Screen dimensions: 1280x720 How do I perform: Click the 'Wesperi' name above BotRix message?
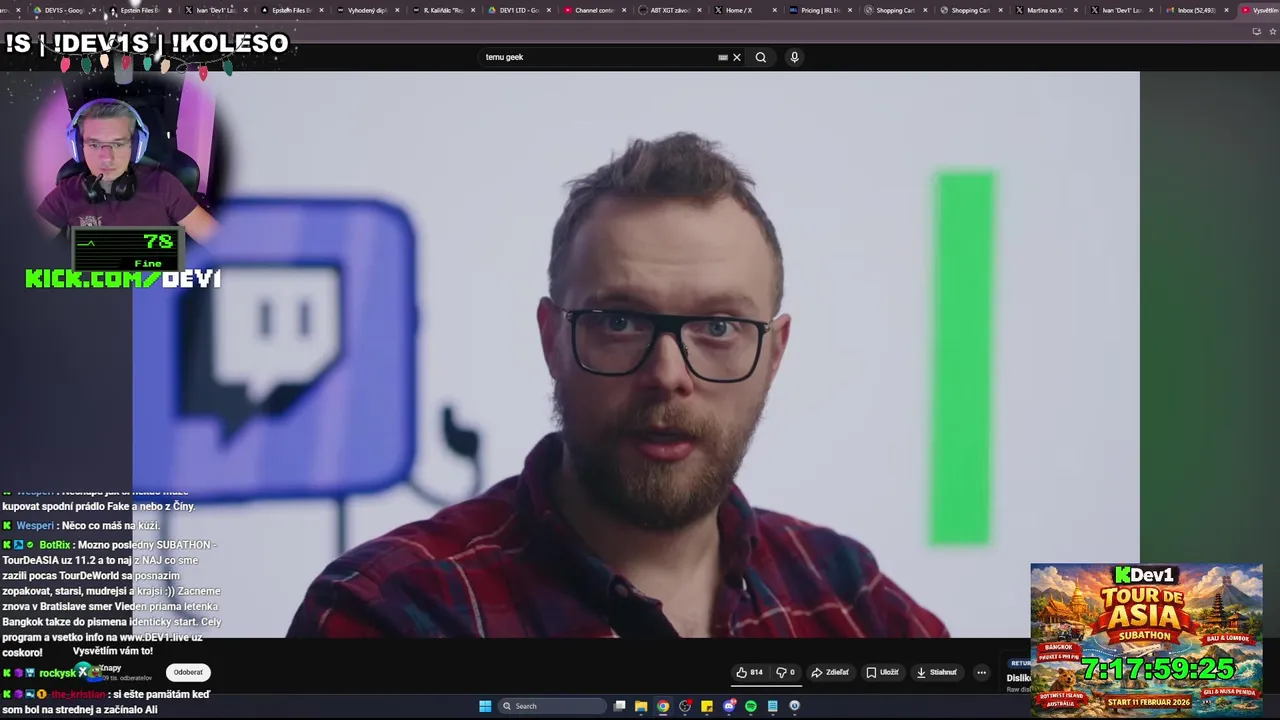pos(35,525)
